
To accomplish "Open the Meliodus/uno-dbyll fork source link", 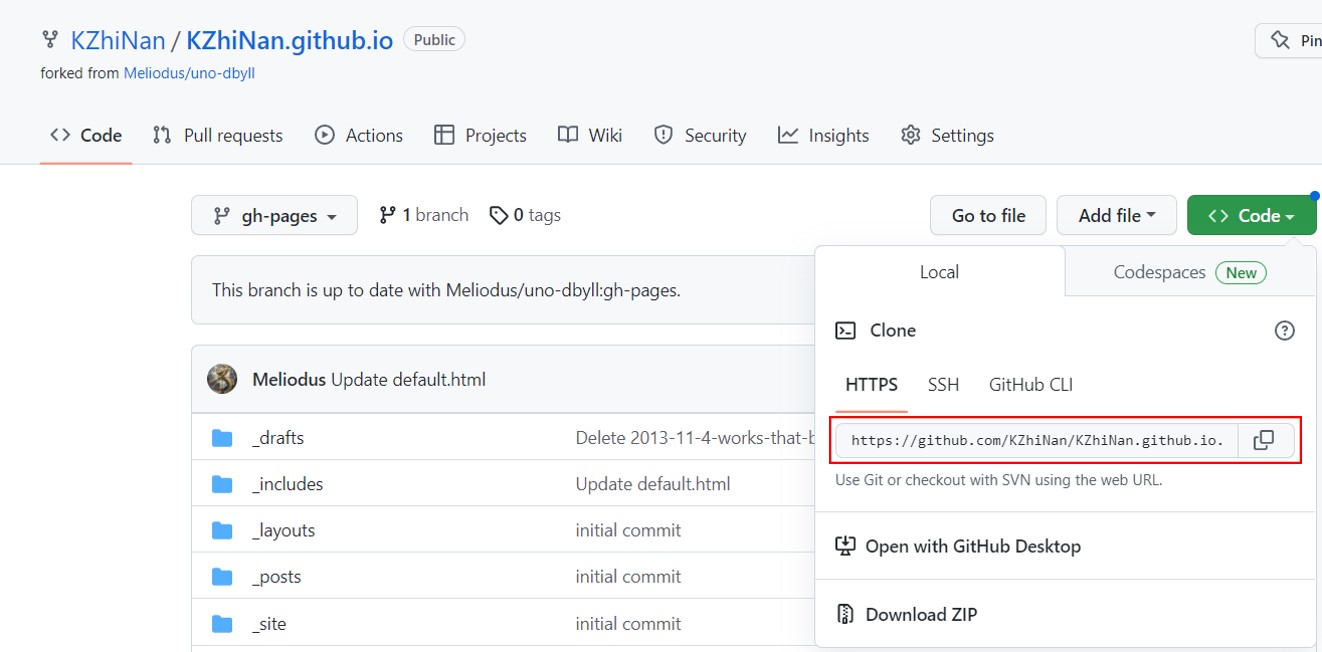I will [189, 73].
